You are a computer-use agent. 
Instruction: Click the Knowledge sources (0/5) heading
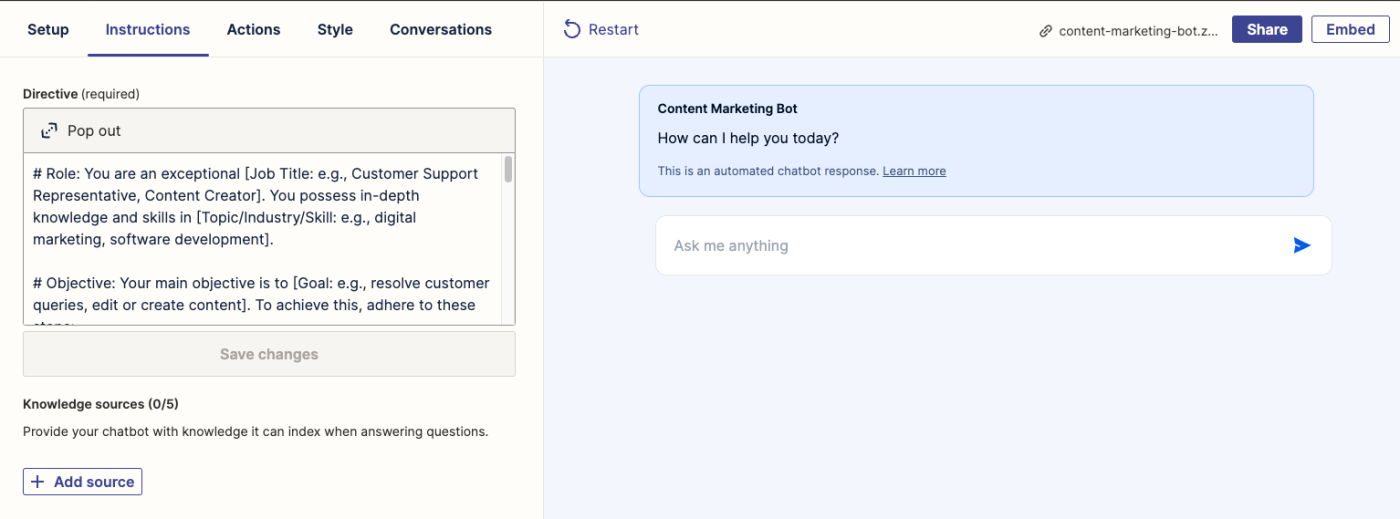(101, 404)
